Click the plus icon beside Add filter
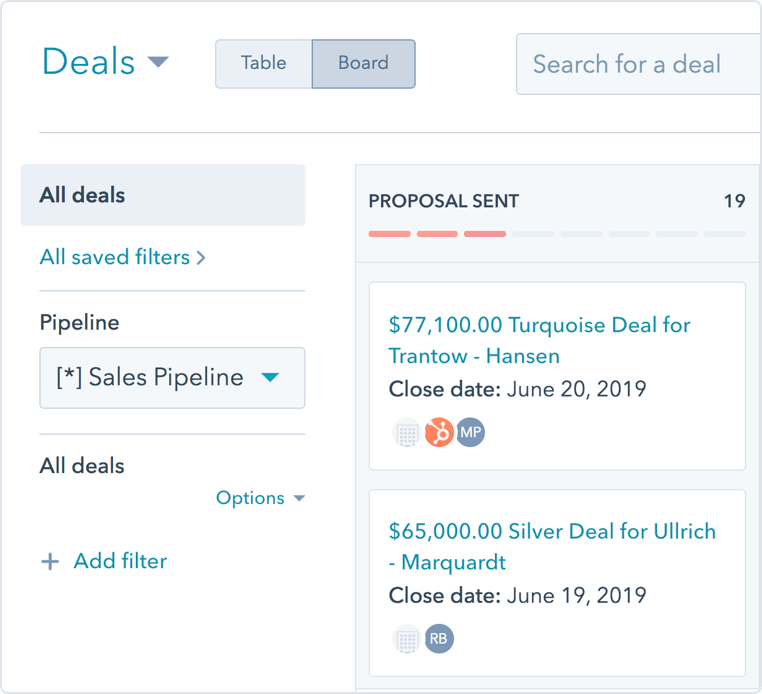 point(50,562)
